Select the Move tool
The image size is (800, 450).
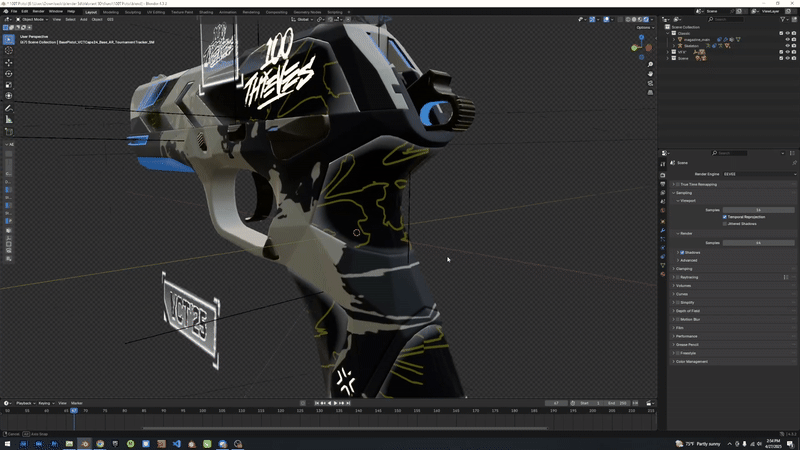9,62
